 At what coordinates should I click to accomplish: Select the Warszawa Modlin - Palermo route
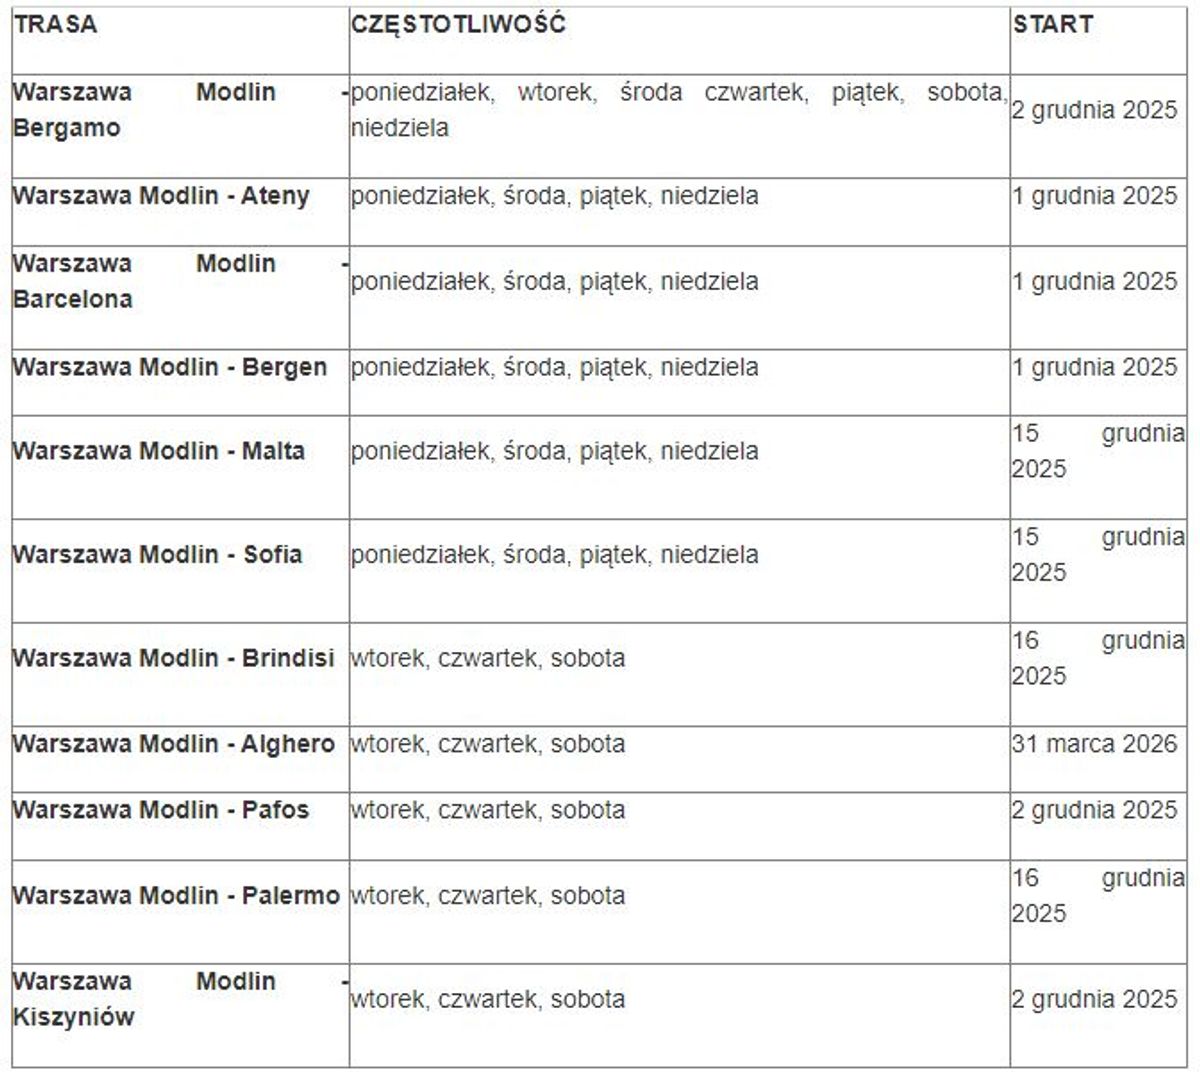click(x=176, y=896)
